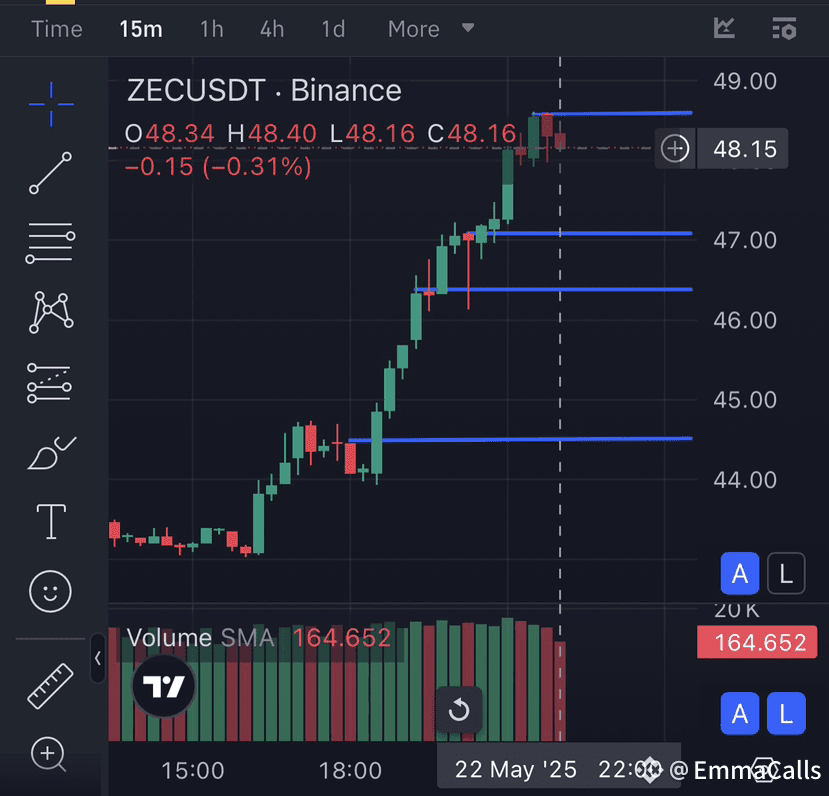829x796 pixels.
Task: Toggle the blue A alert button beside price scale
Action: click(740, 573)
